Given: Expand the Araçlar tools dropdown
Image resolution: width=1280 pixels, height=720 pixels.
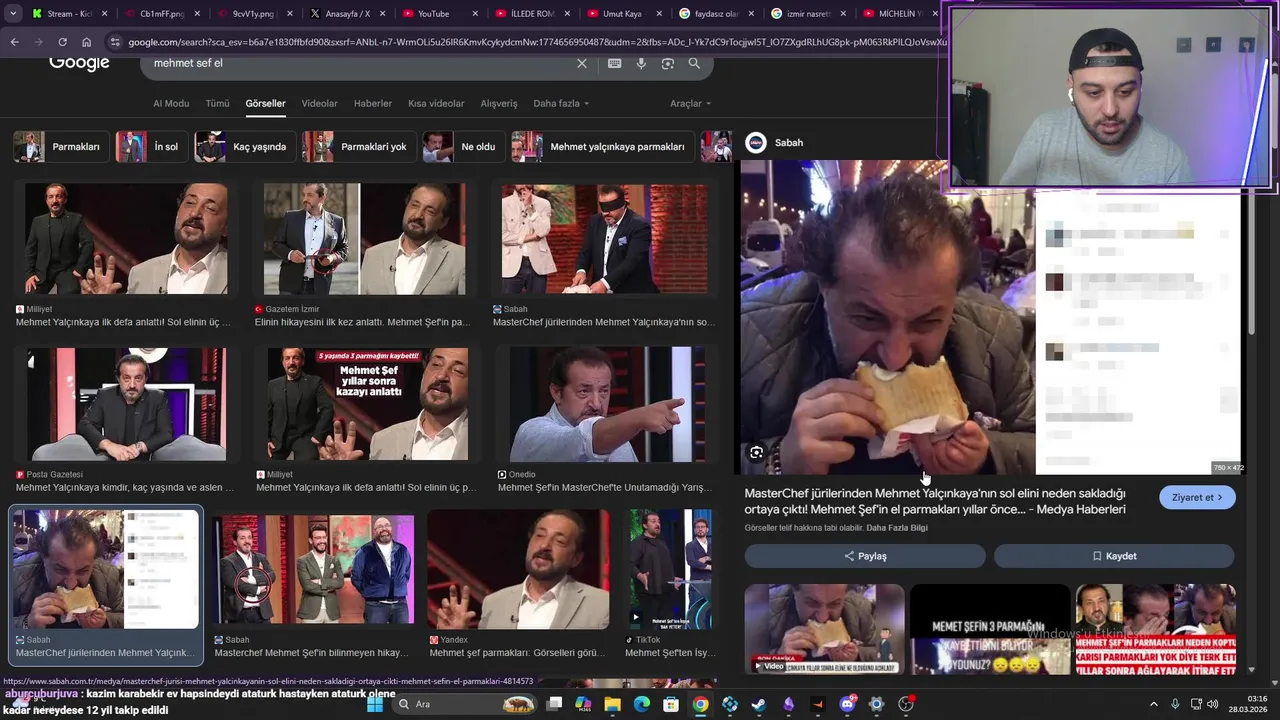Looking at the screenshot, I should [x=690, y=103].
